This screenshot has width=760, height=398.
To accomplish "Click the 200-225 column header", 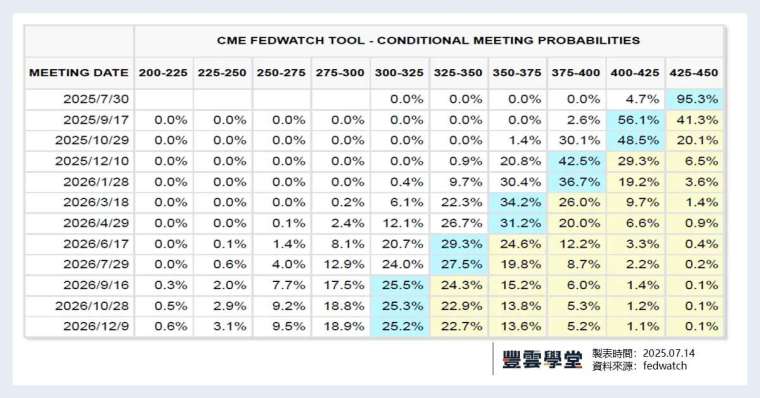I will click(x=163, y=73).
